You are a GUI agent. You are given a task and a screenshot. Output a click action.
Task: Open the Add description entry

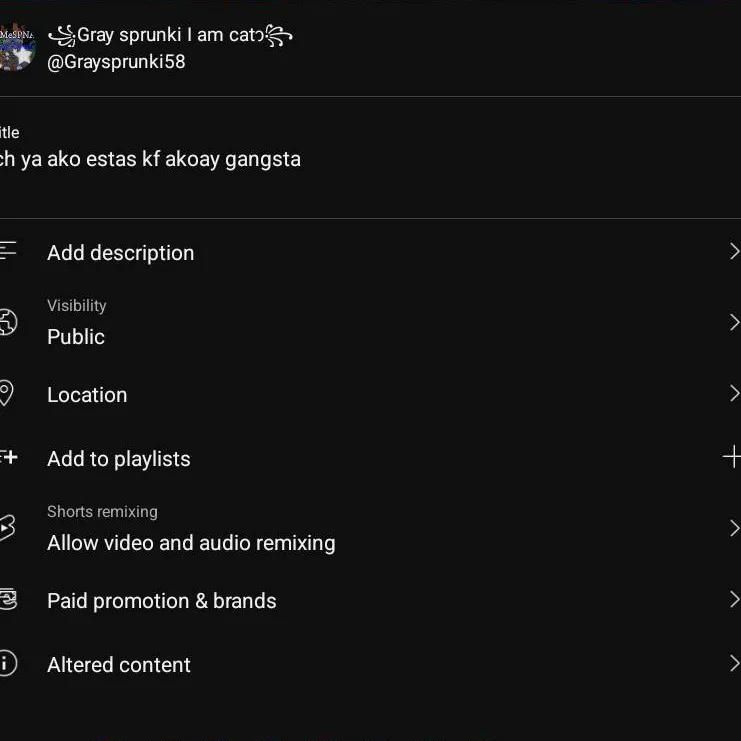coord(370,253)
